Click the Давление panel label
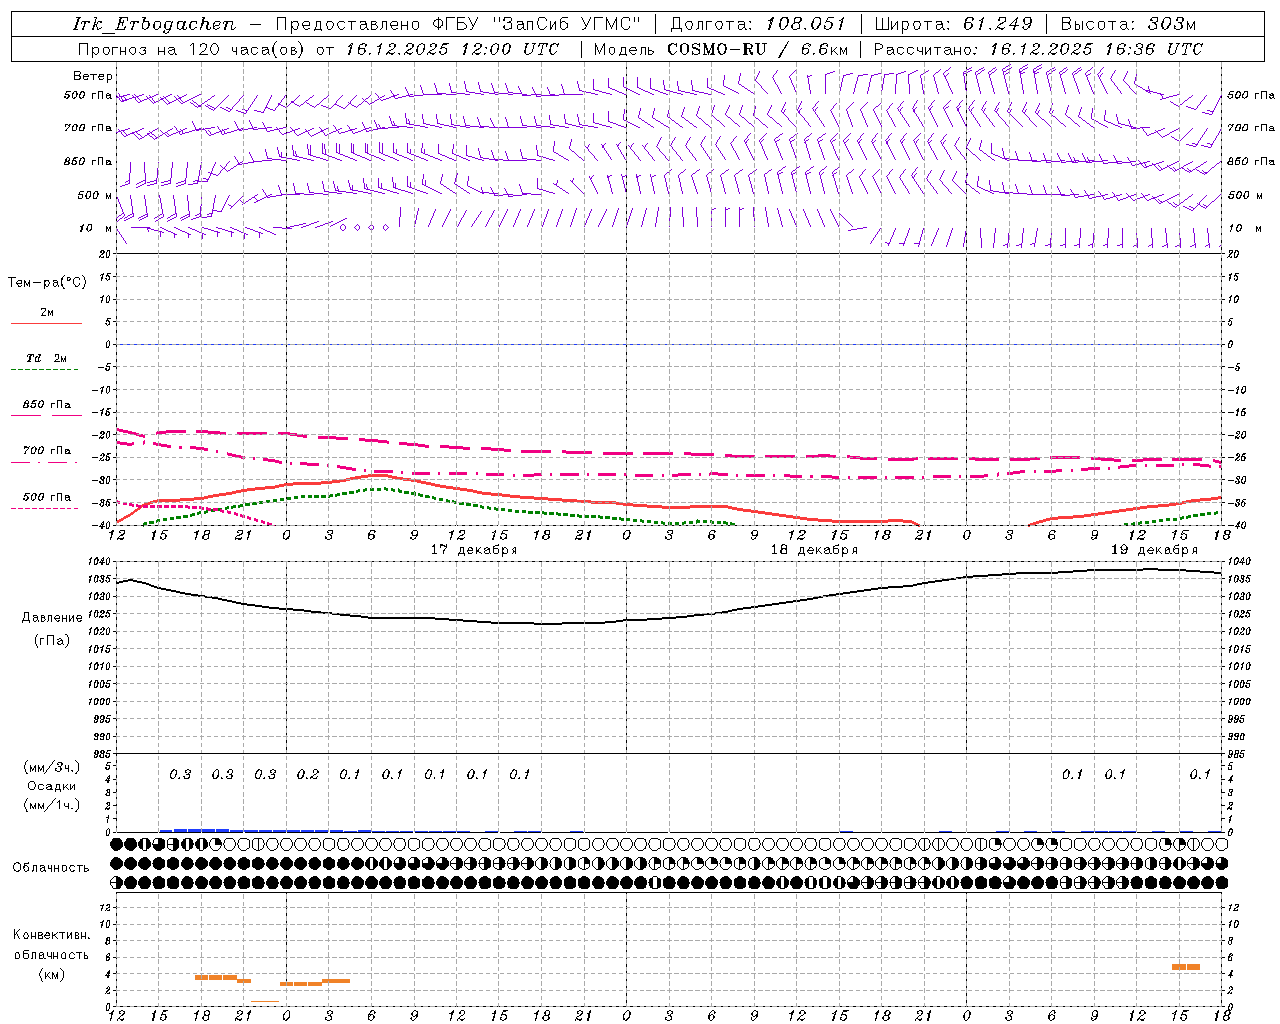1280x1024 pixels. click(x=52, y=618)
